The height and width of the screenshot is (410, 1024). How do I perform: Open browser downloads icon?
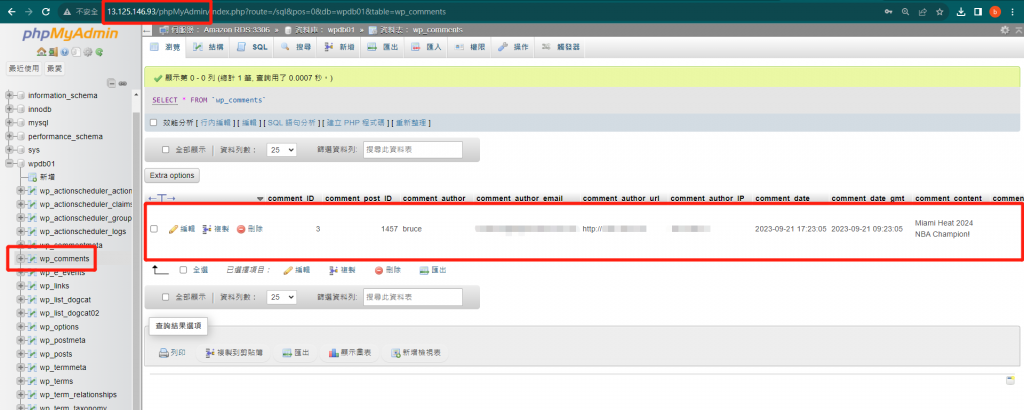pyautogui.click(x=961, y=12)
